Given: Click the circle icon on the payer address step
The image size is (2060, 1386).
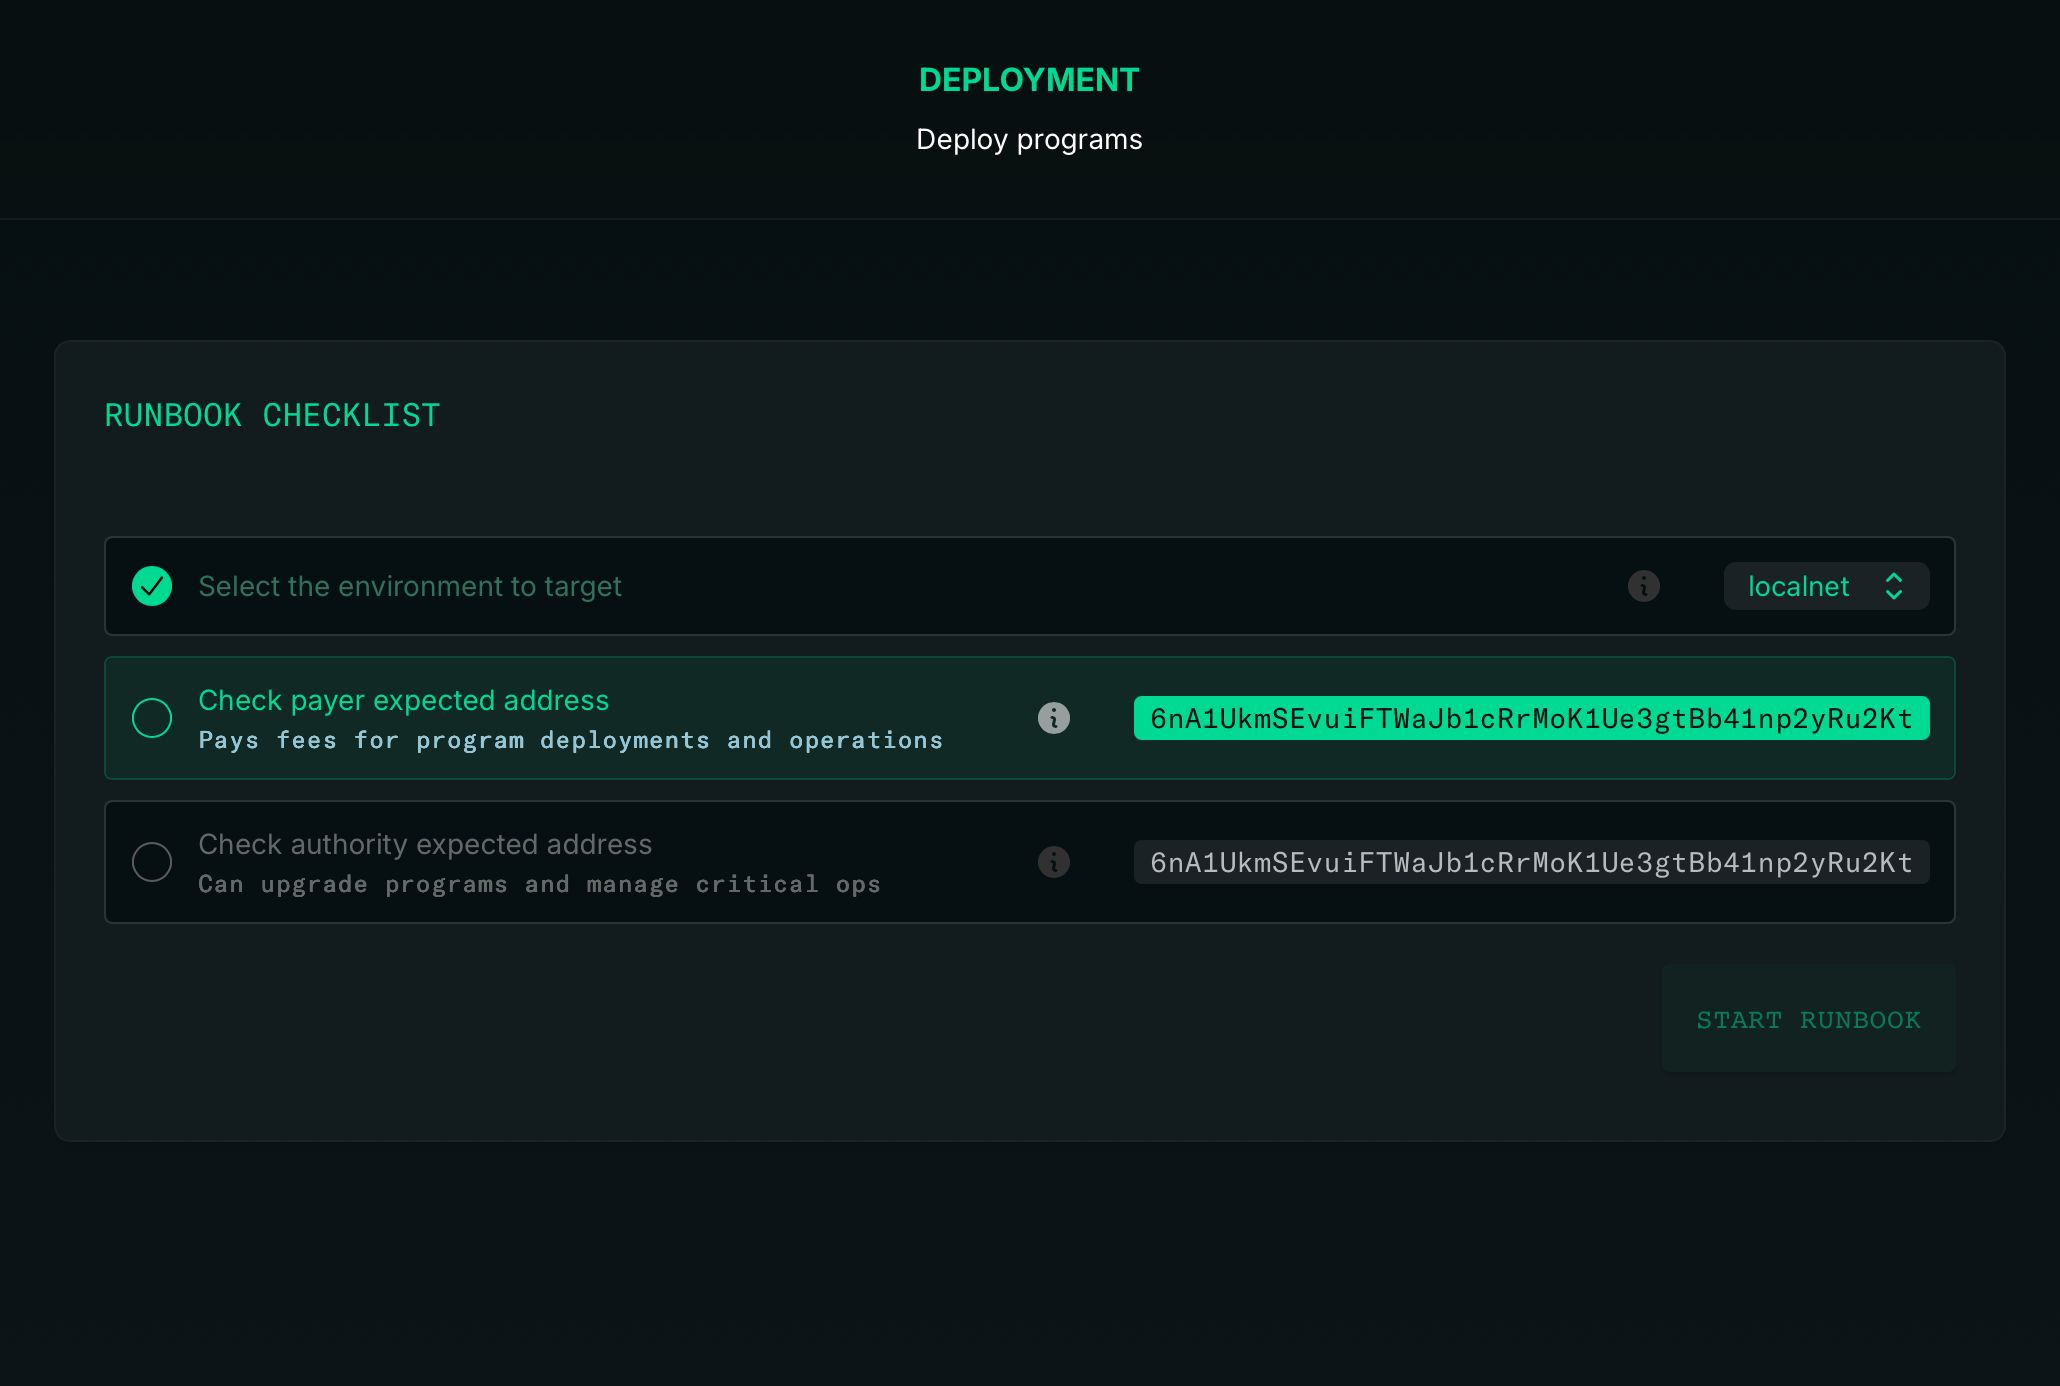Looking at the screenshot, I should tap(152, 718).
